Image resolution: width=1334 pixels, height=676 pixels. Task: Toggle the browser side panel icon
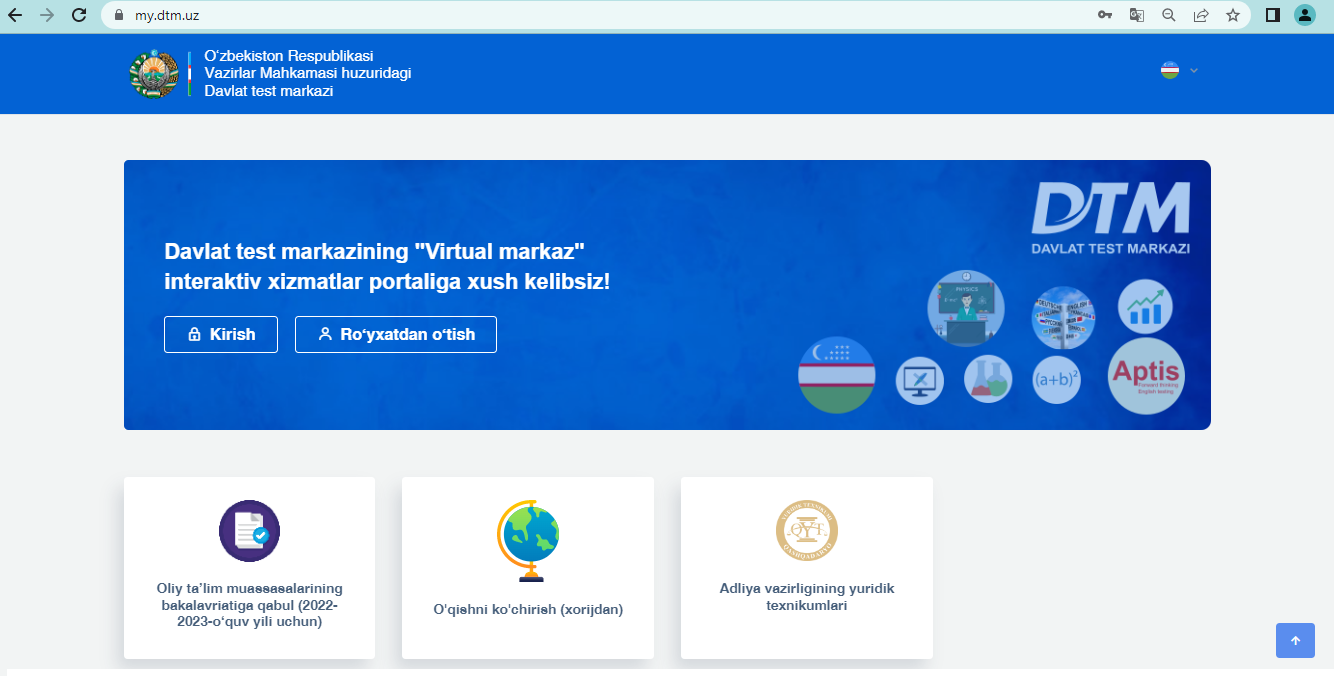(1273, 15)
